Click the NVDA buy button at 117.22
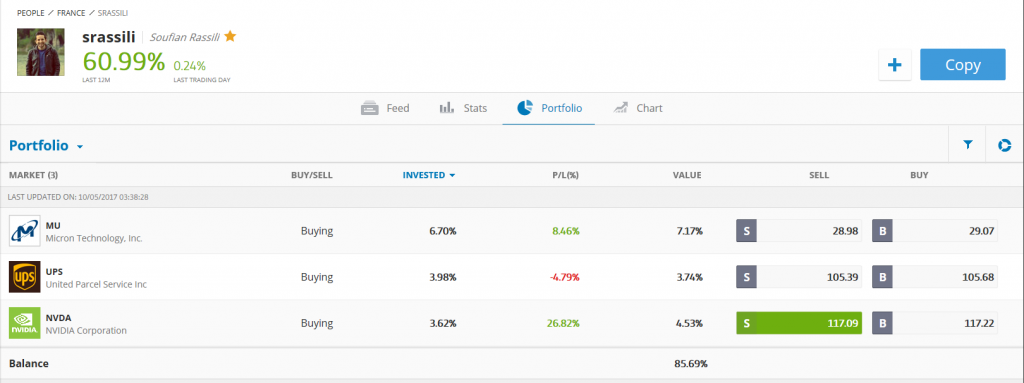Screen dimensions: 1024x383 click(x=935, y=323)
